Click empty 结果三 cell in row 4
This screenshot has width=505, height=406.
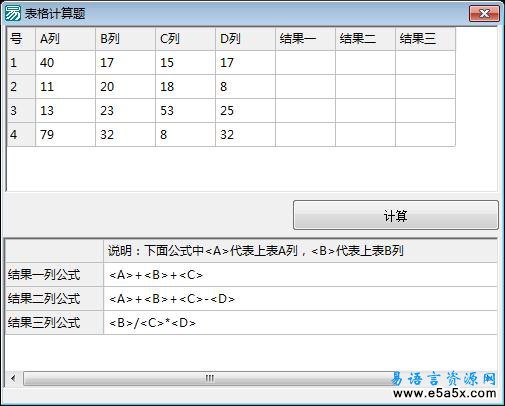(425, 135)
